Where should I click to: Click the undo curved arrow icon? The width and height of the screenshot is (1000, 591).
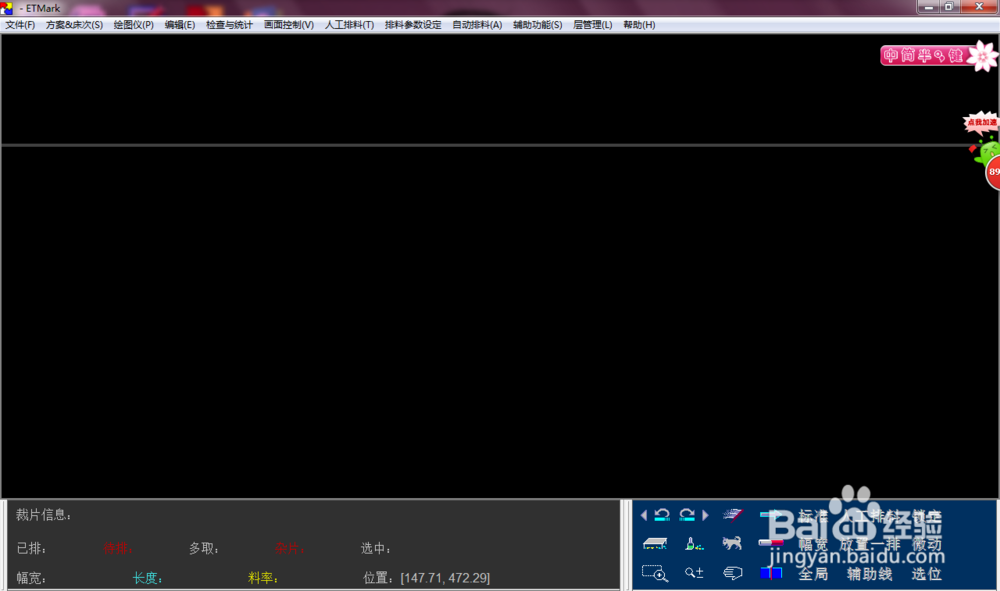click(x=661, y=515)
